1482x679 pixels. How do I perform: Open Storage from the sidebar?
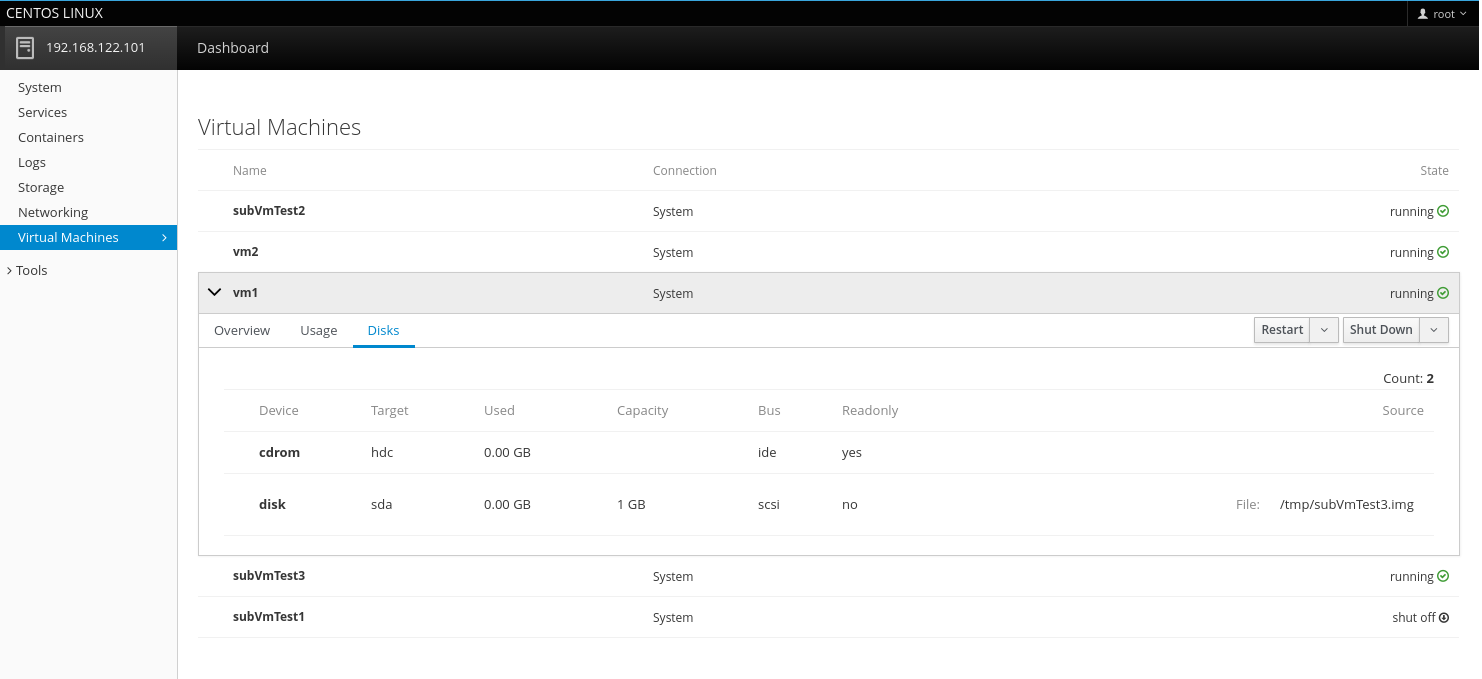tap(41, 187)
